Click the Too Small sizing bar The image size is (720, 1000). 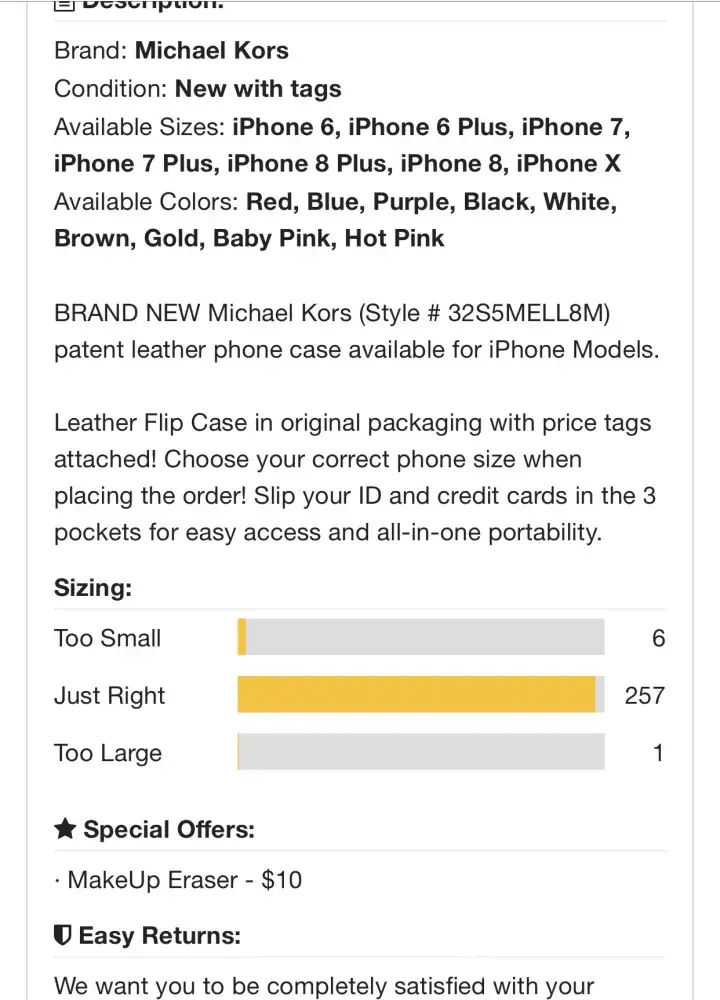pyautogui.click(x=420, y=638)
